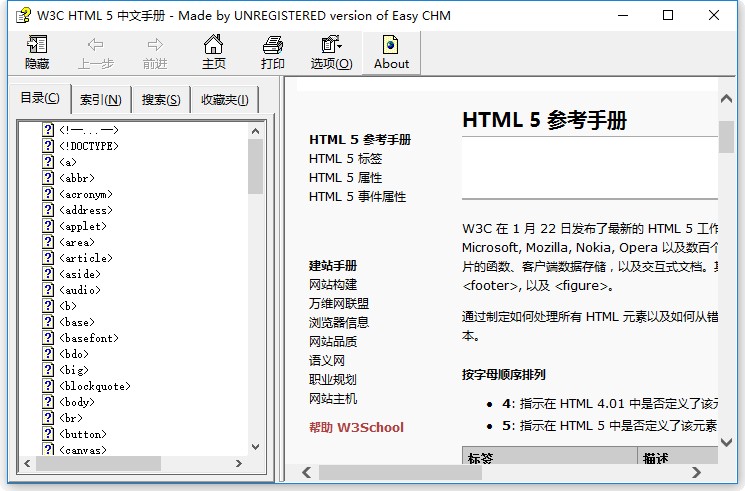Maximize the W3C HTML 5 window
745x491 pixels.
(x=668, y=15)
